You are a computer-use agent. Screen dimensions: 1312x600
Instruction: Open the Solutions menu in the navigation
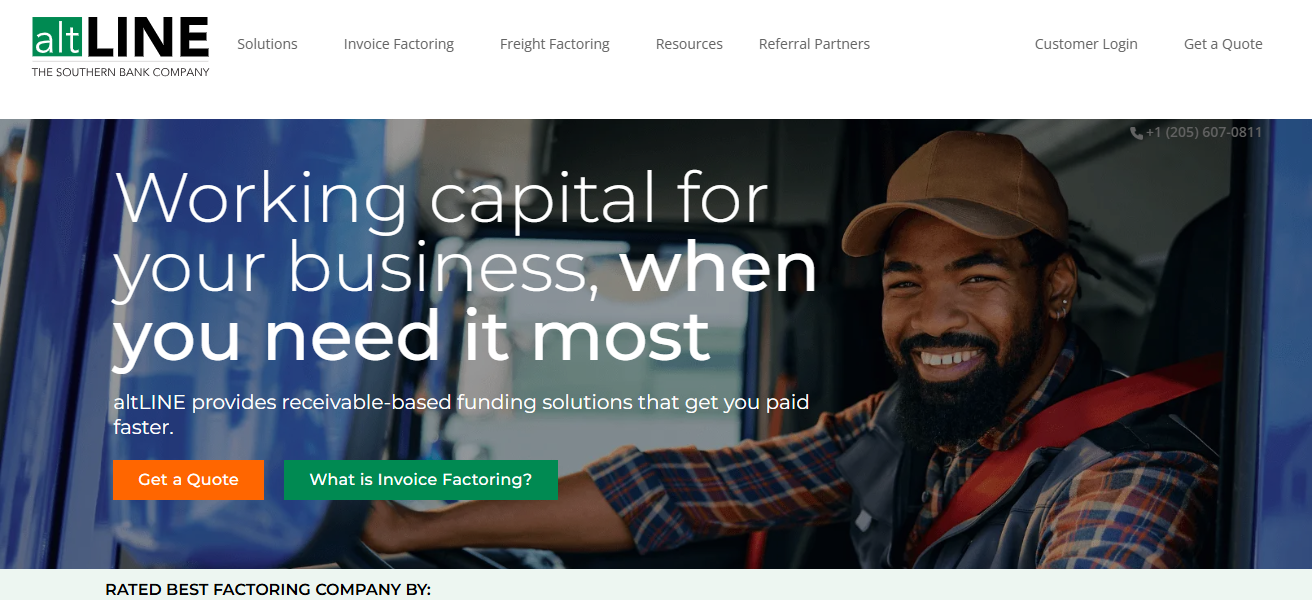[267, 44]
